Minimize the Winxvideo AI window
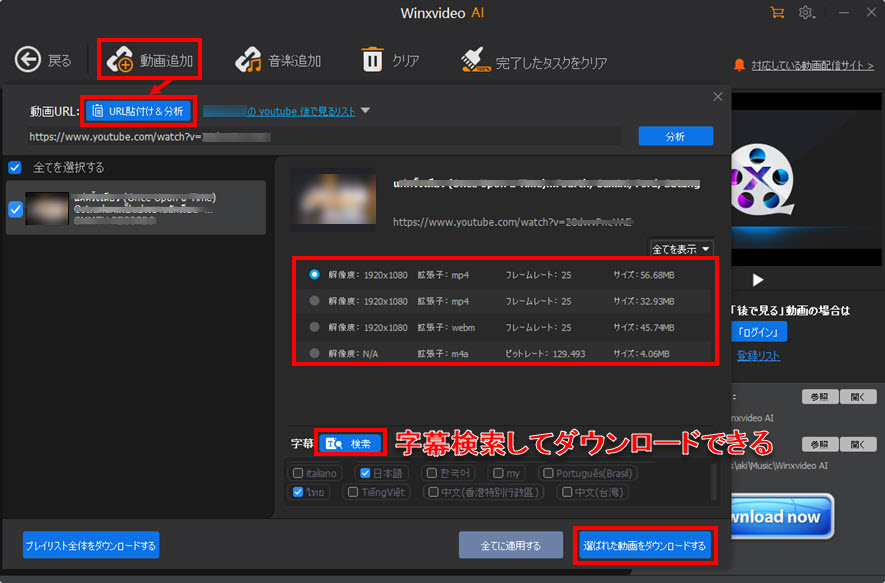This screenshot has width=885, height=583. tap(844, 12)
